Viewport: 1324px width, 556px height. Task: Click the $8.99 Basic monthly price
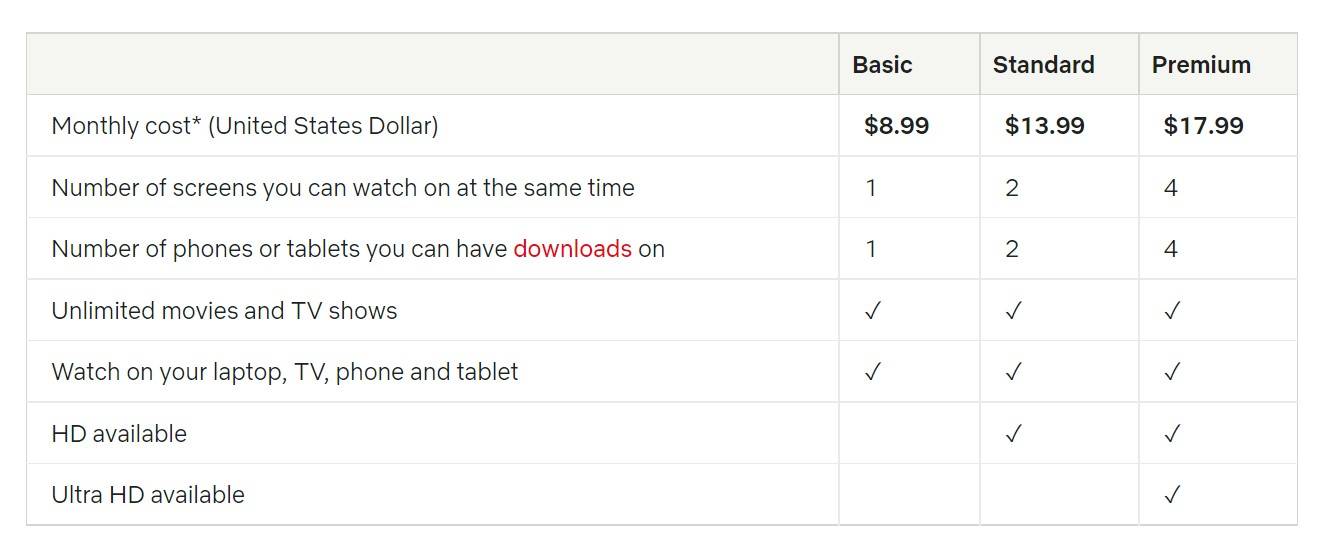click(x=896, y=126)
